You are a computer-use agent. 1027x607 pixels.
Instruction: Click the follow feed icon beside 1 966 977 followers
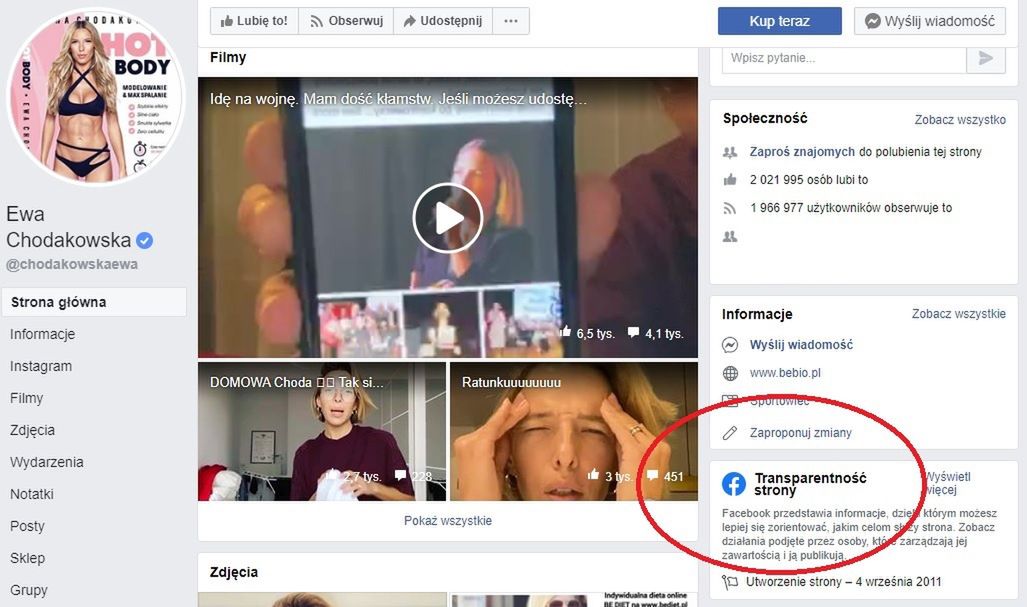730,208
